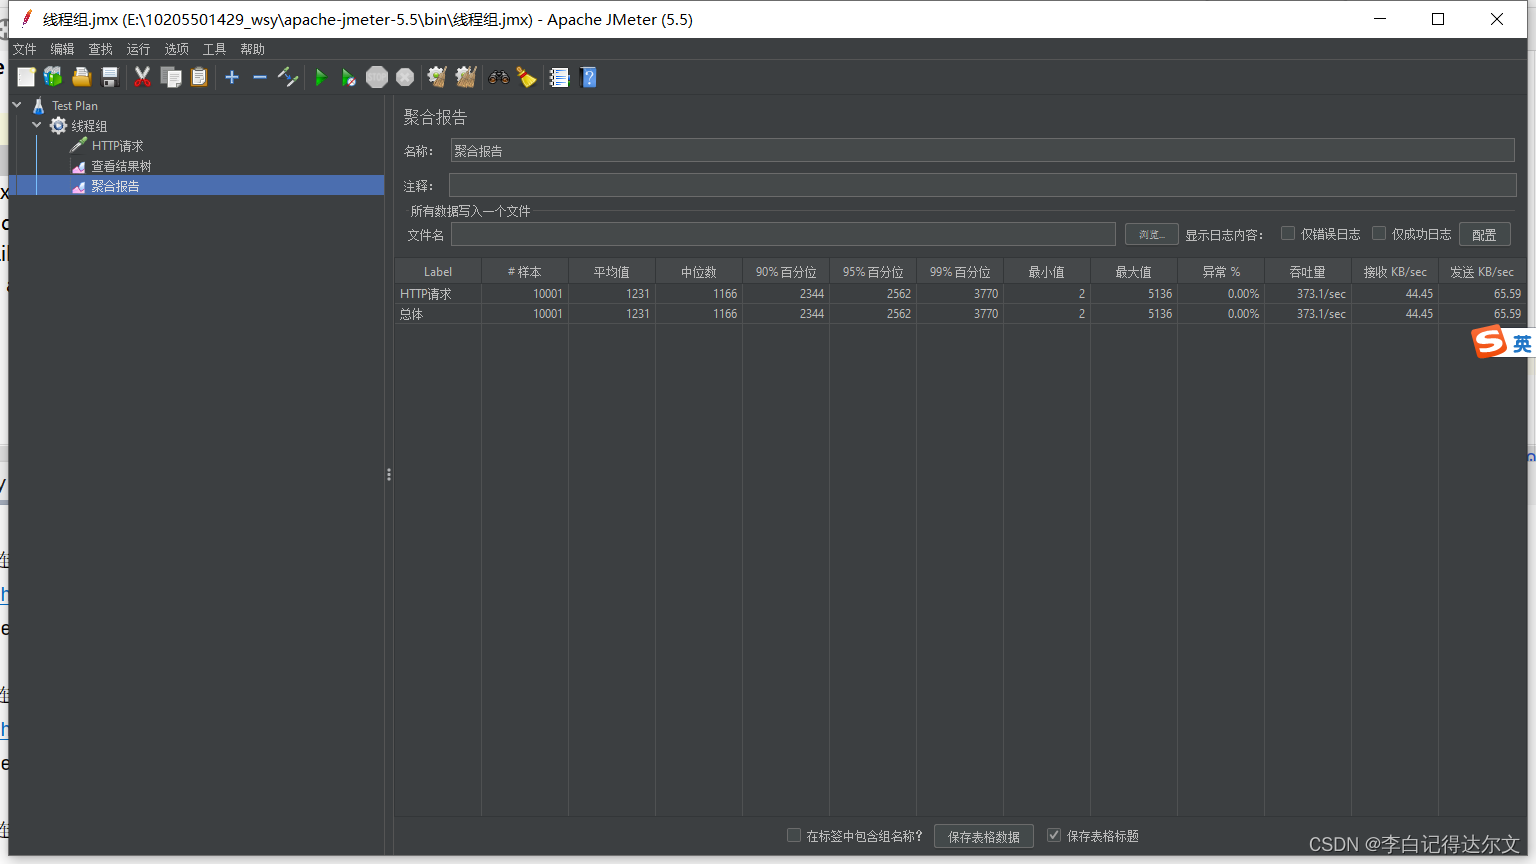This screenshot has height=864, width=1536.
Task: Open the 文件 menu
Action: (x=24, y=49)
